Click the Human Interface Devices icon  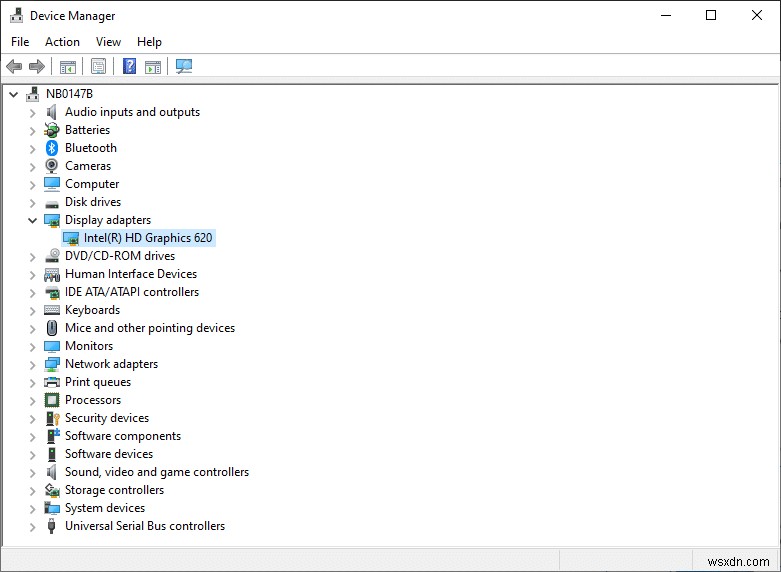click(52, 274)
